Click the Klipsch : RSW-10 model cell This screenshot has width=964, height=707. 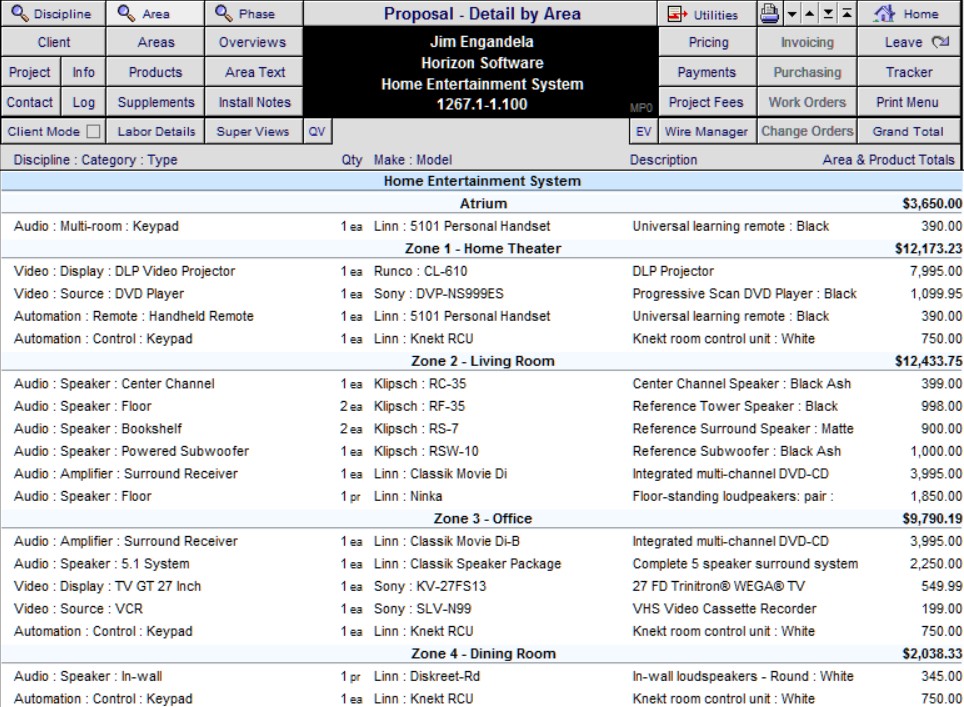pos(426,451)
